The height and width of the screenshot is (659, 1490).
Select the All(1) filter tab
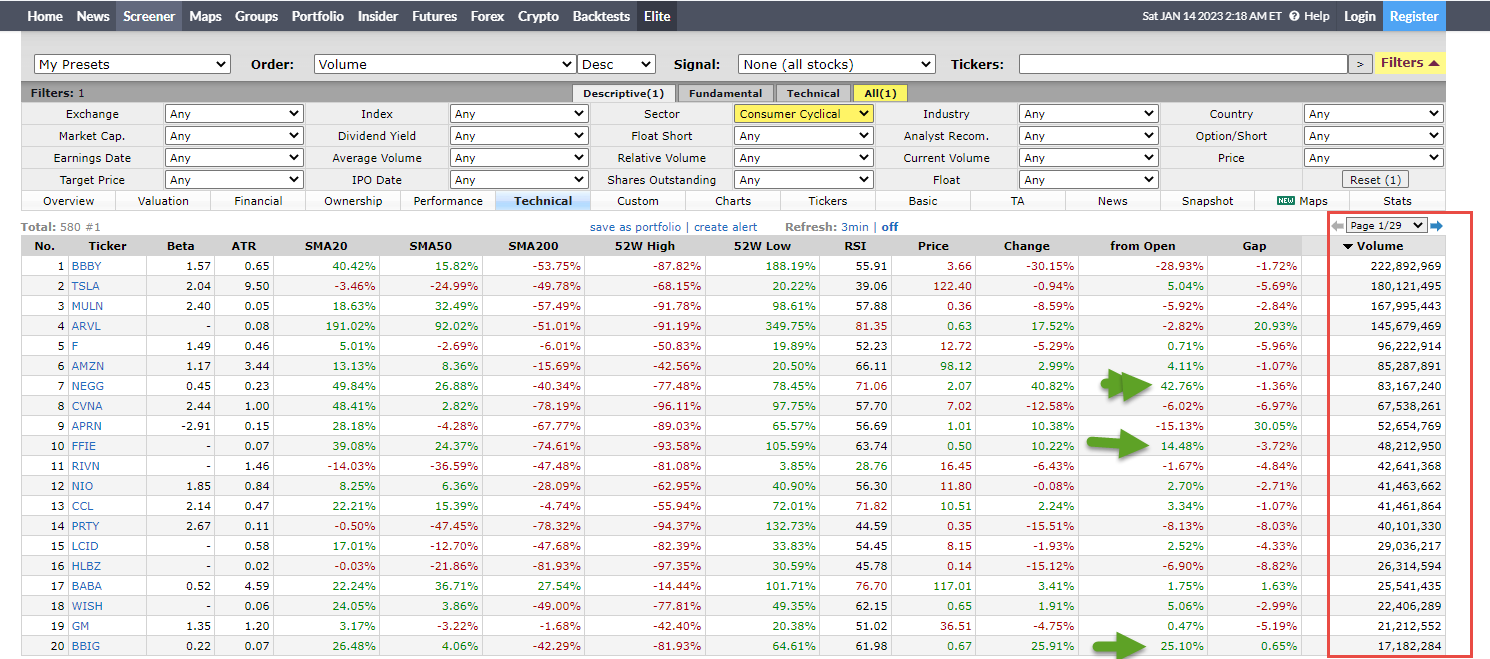tap(880, 93)
